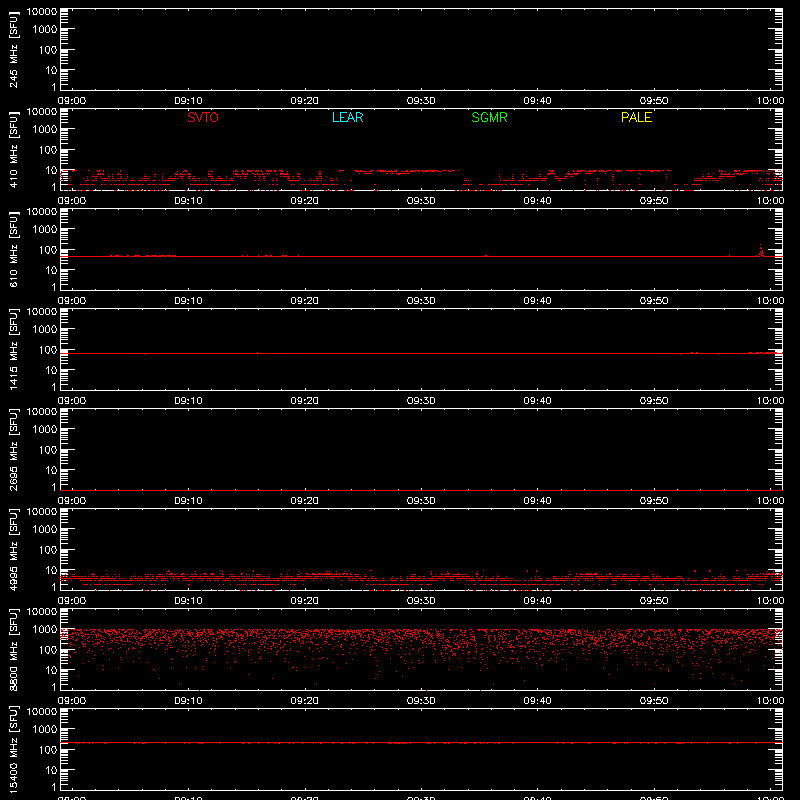Viewport: 800px width, 800px height.
Task: Click 10:00 time label under 8800 MHz panel
Action: point(770,701)
